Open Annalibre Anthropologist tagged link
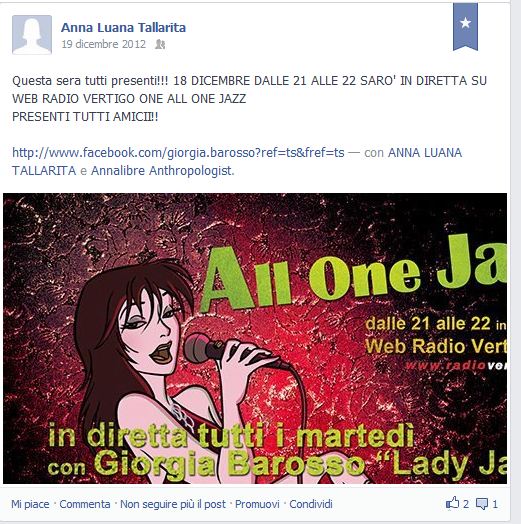 [x=161, y=171]
